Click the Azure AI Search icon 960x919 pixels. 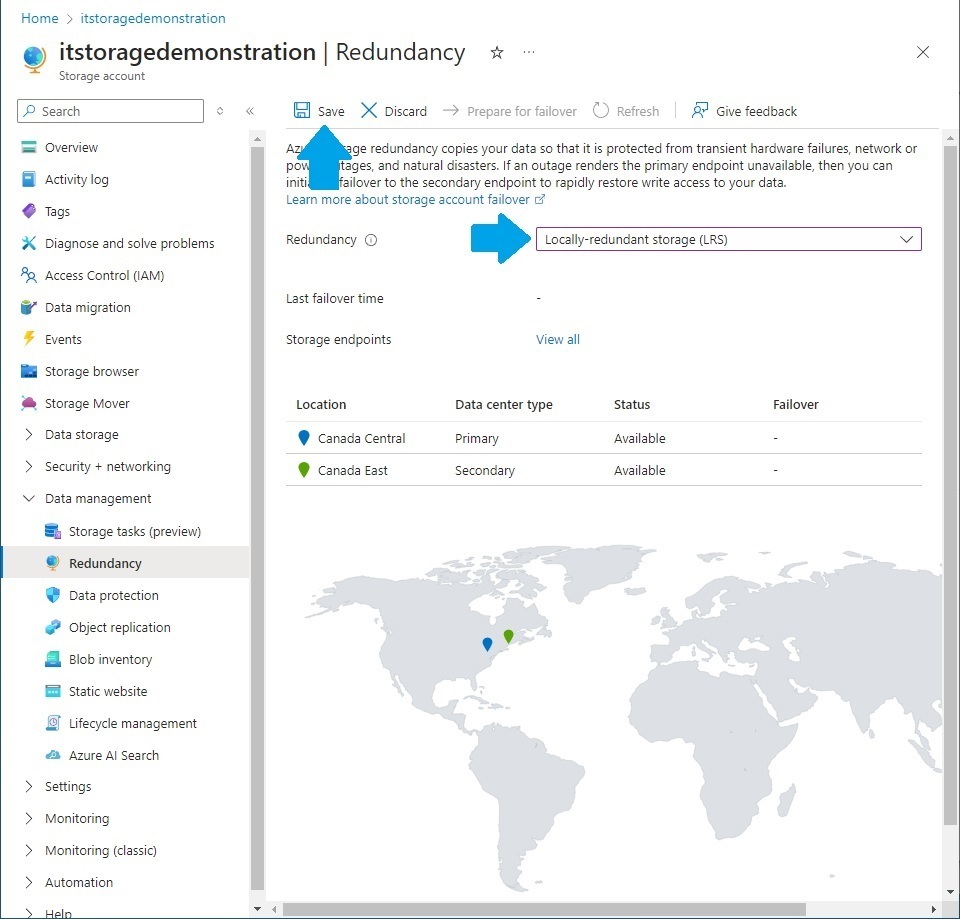[x=53, y=755]
